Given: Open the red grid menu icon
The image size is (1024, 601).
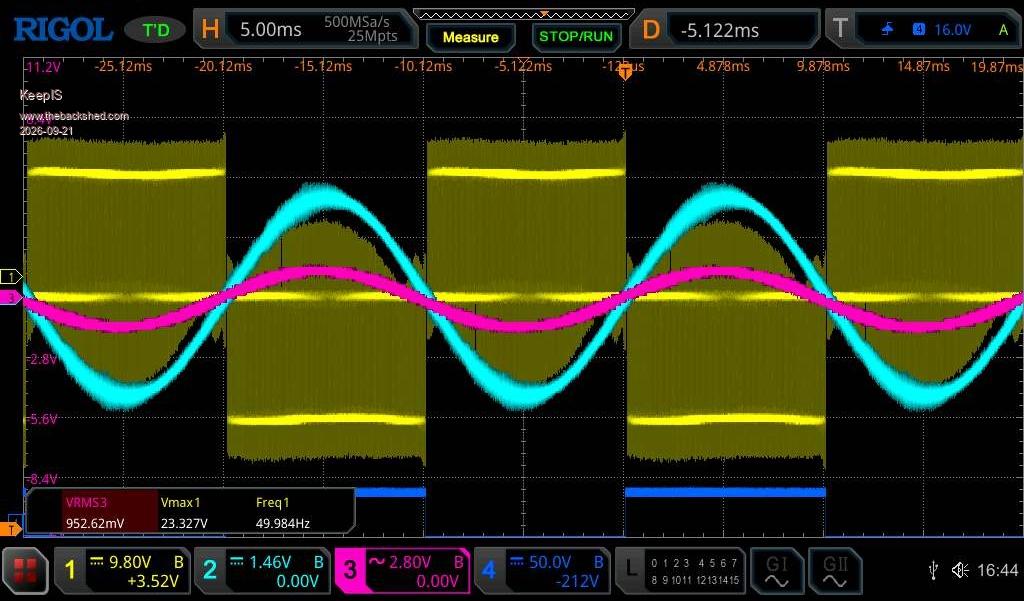Looking at the screenshot, I should pyautogui.click(x=25, y=571).
